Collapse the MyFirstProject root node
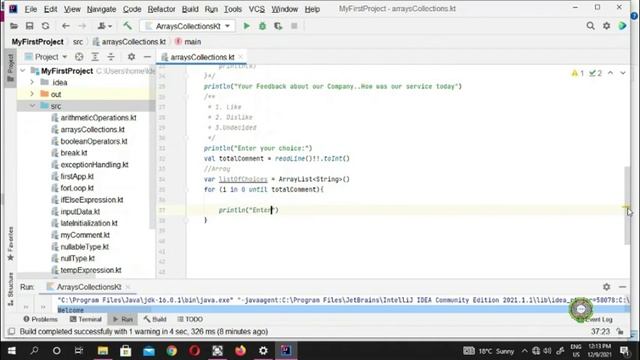The image size is (640, 360). tap(23, 71)
